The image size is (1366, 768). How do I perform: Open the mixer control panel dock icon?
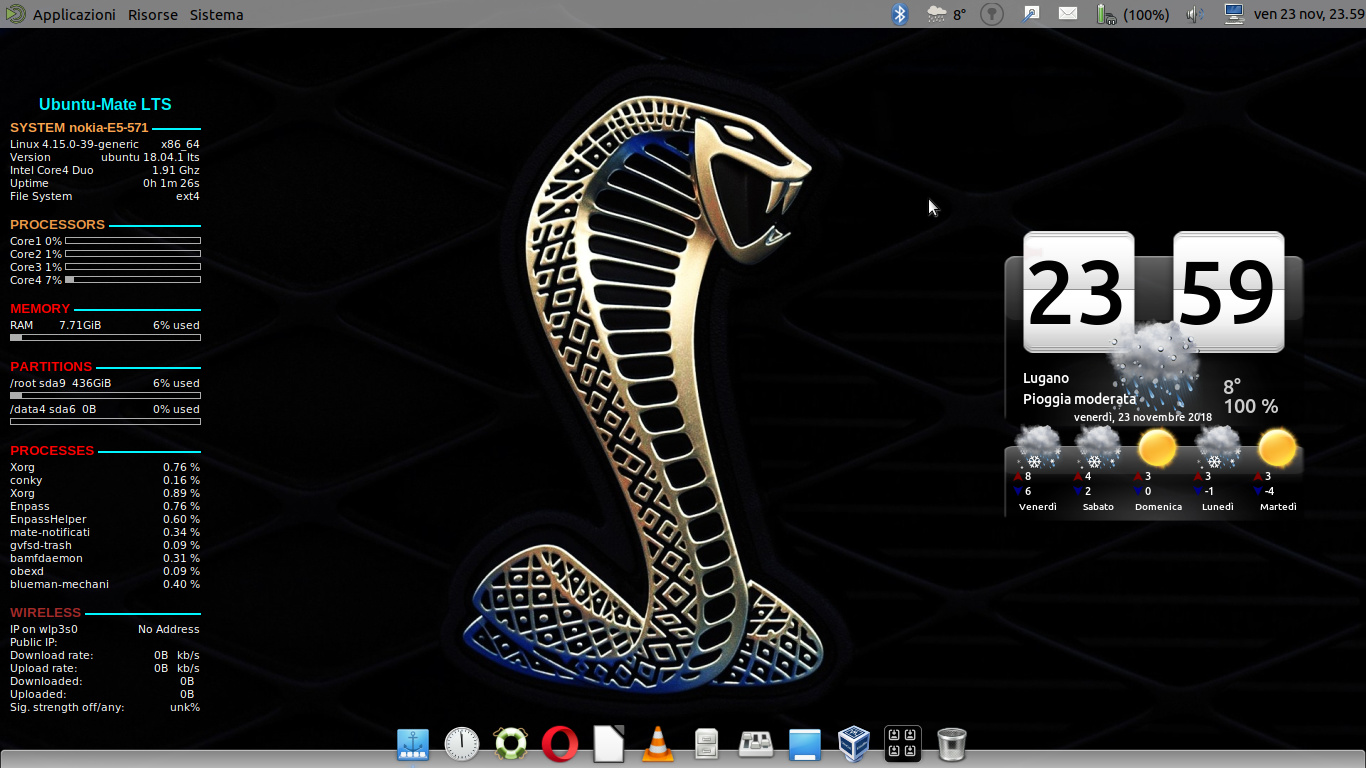pos(756,744)
